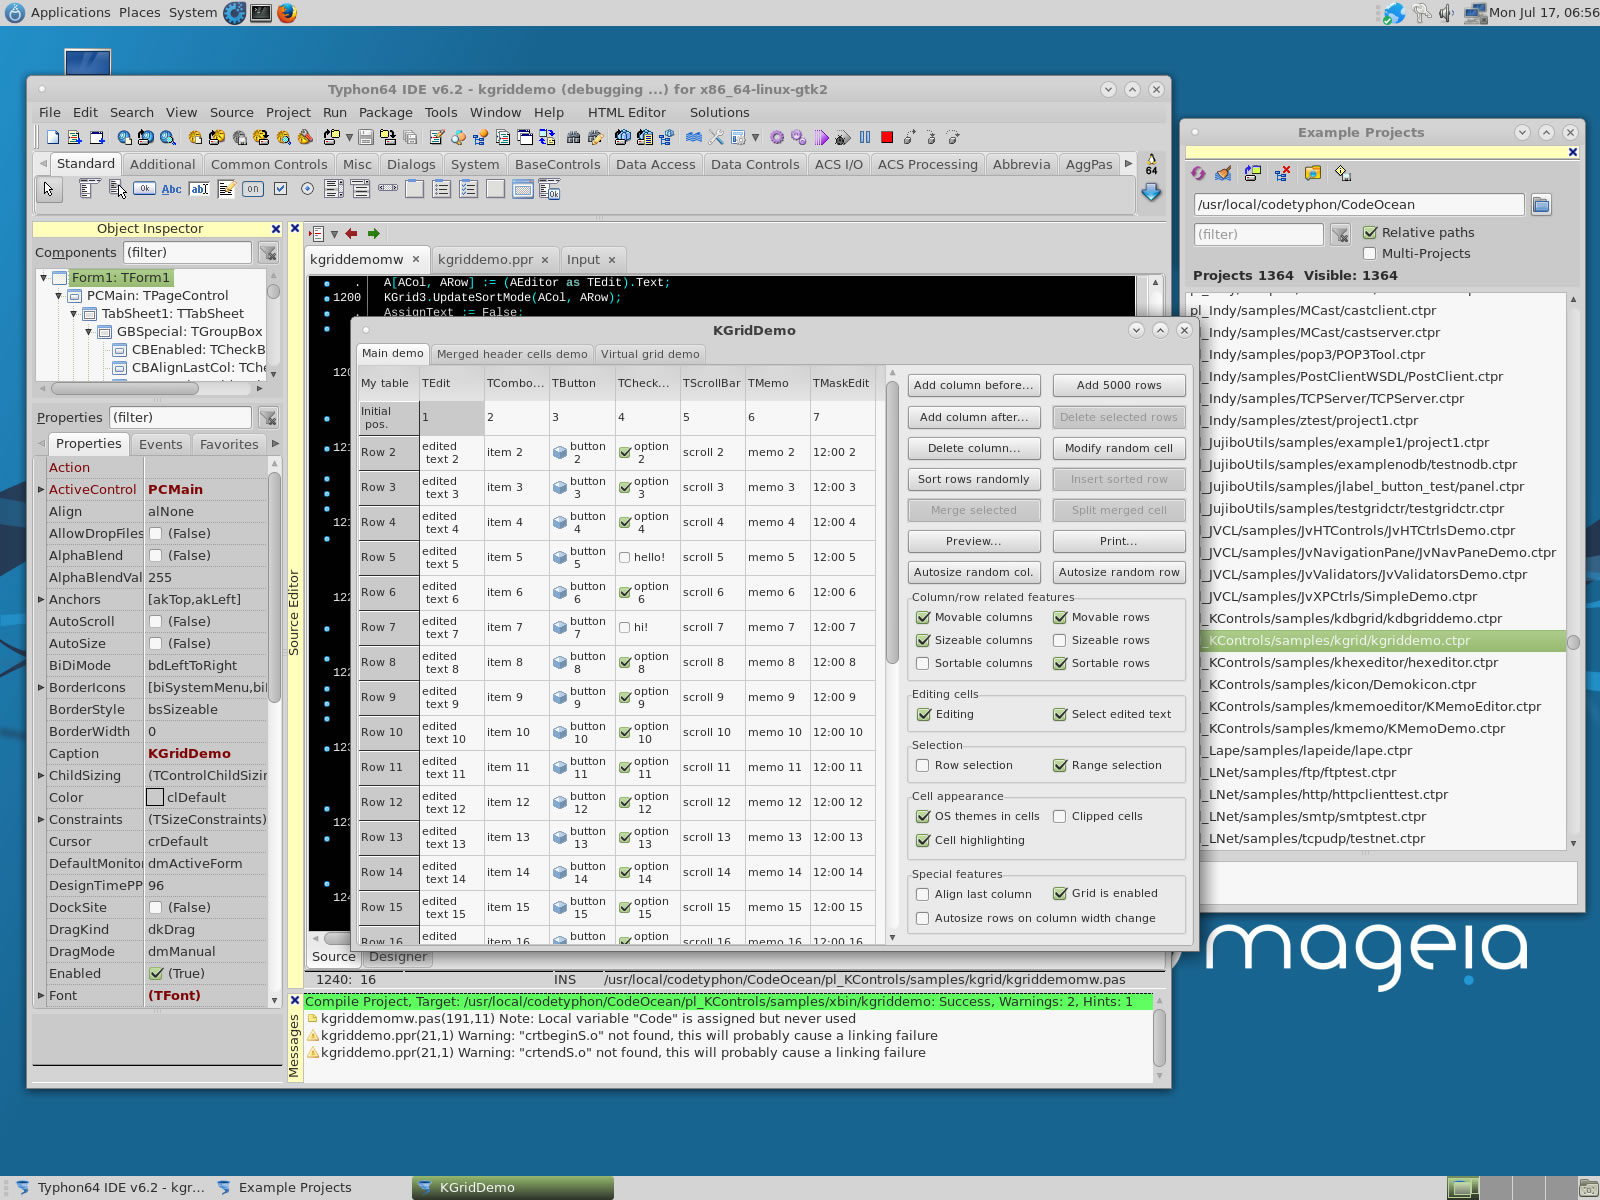The height and width of the screenshot is (1200, 1600).
Task: Collapse the Form1: TForm1 tree node
Action: 43,278
